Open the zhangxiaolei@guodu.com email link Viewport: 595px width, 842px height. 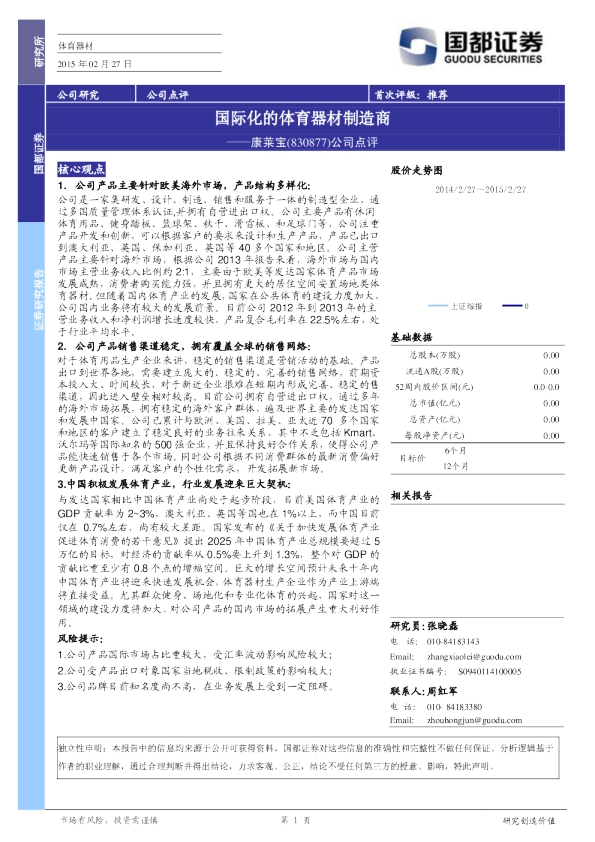[474, 657]
